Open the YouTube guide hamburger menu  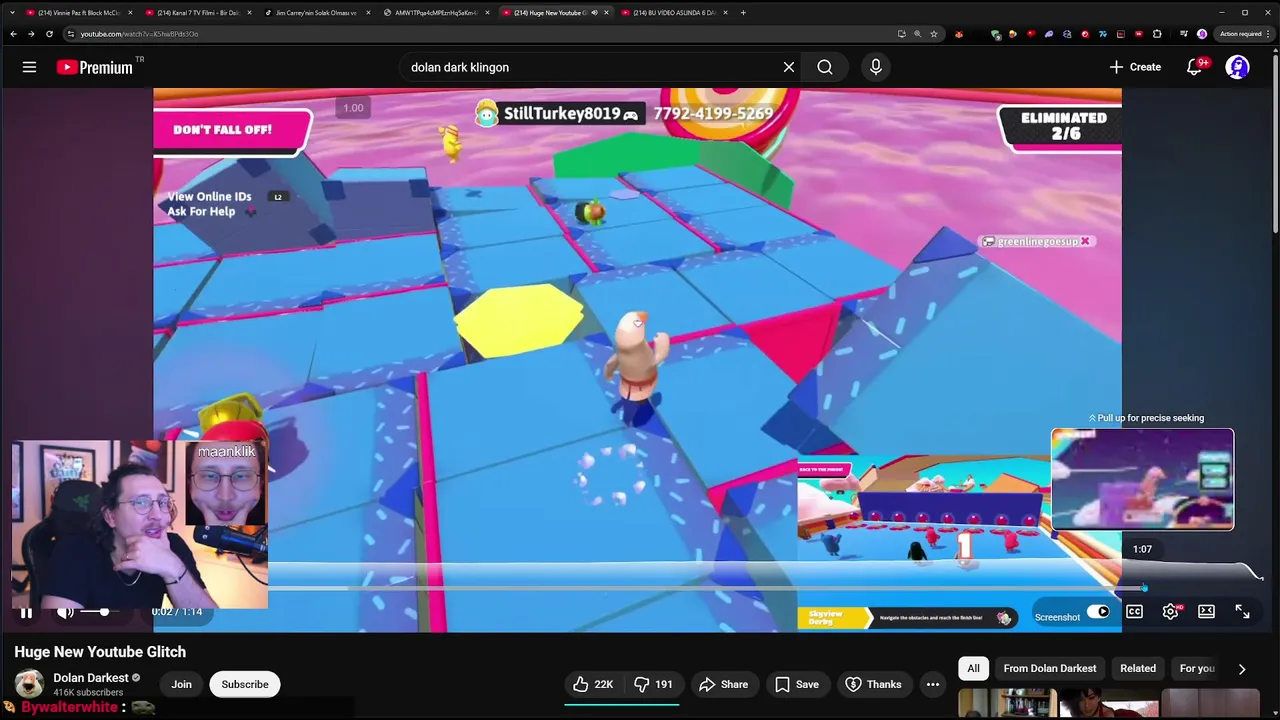pyautogui.click(x=29, y=67)
